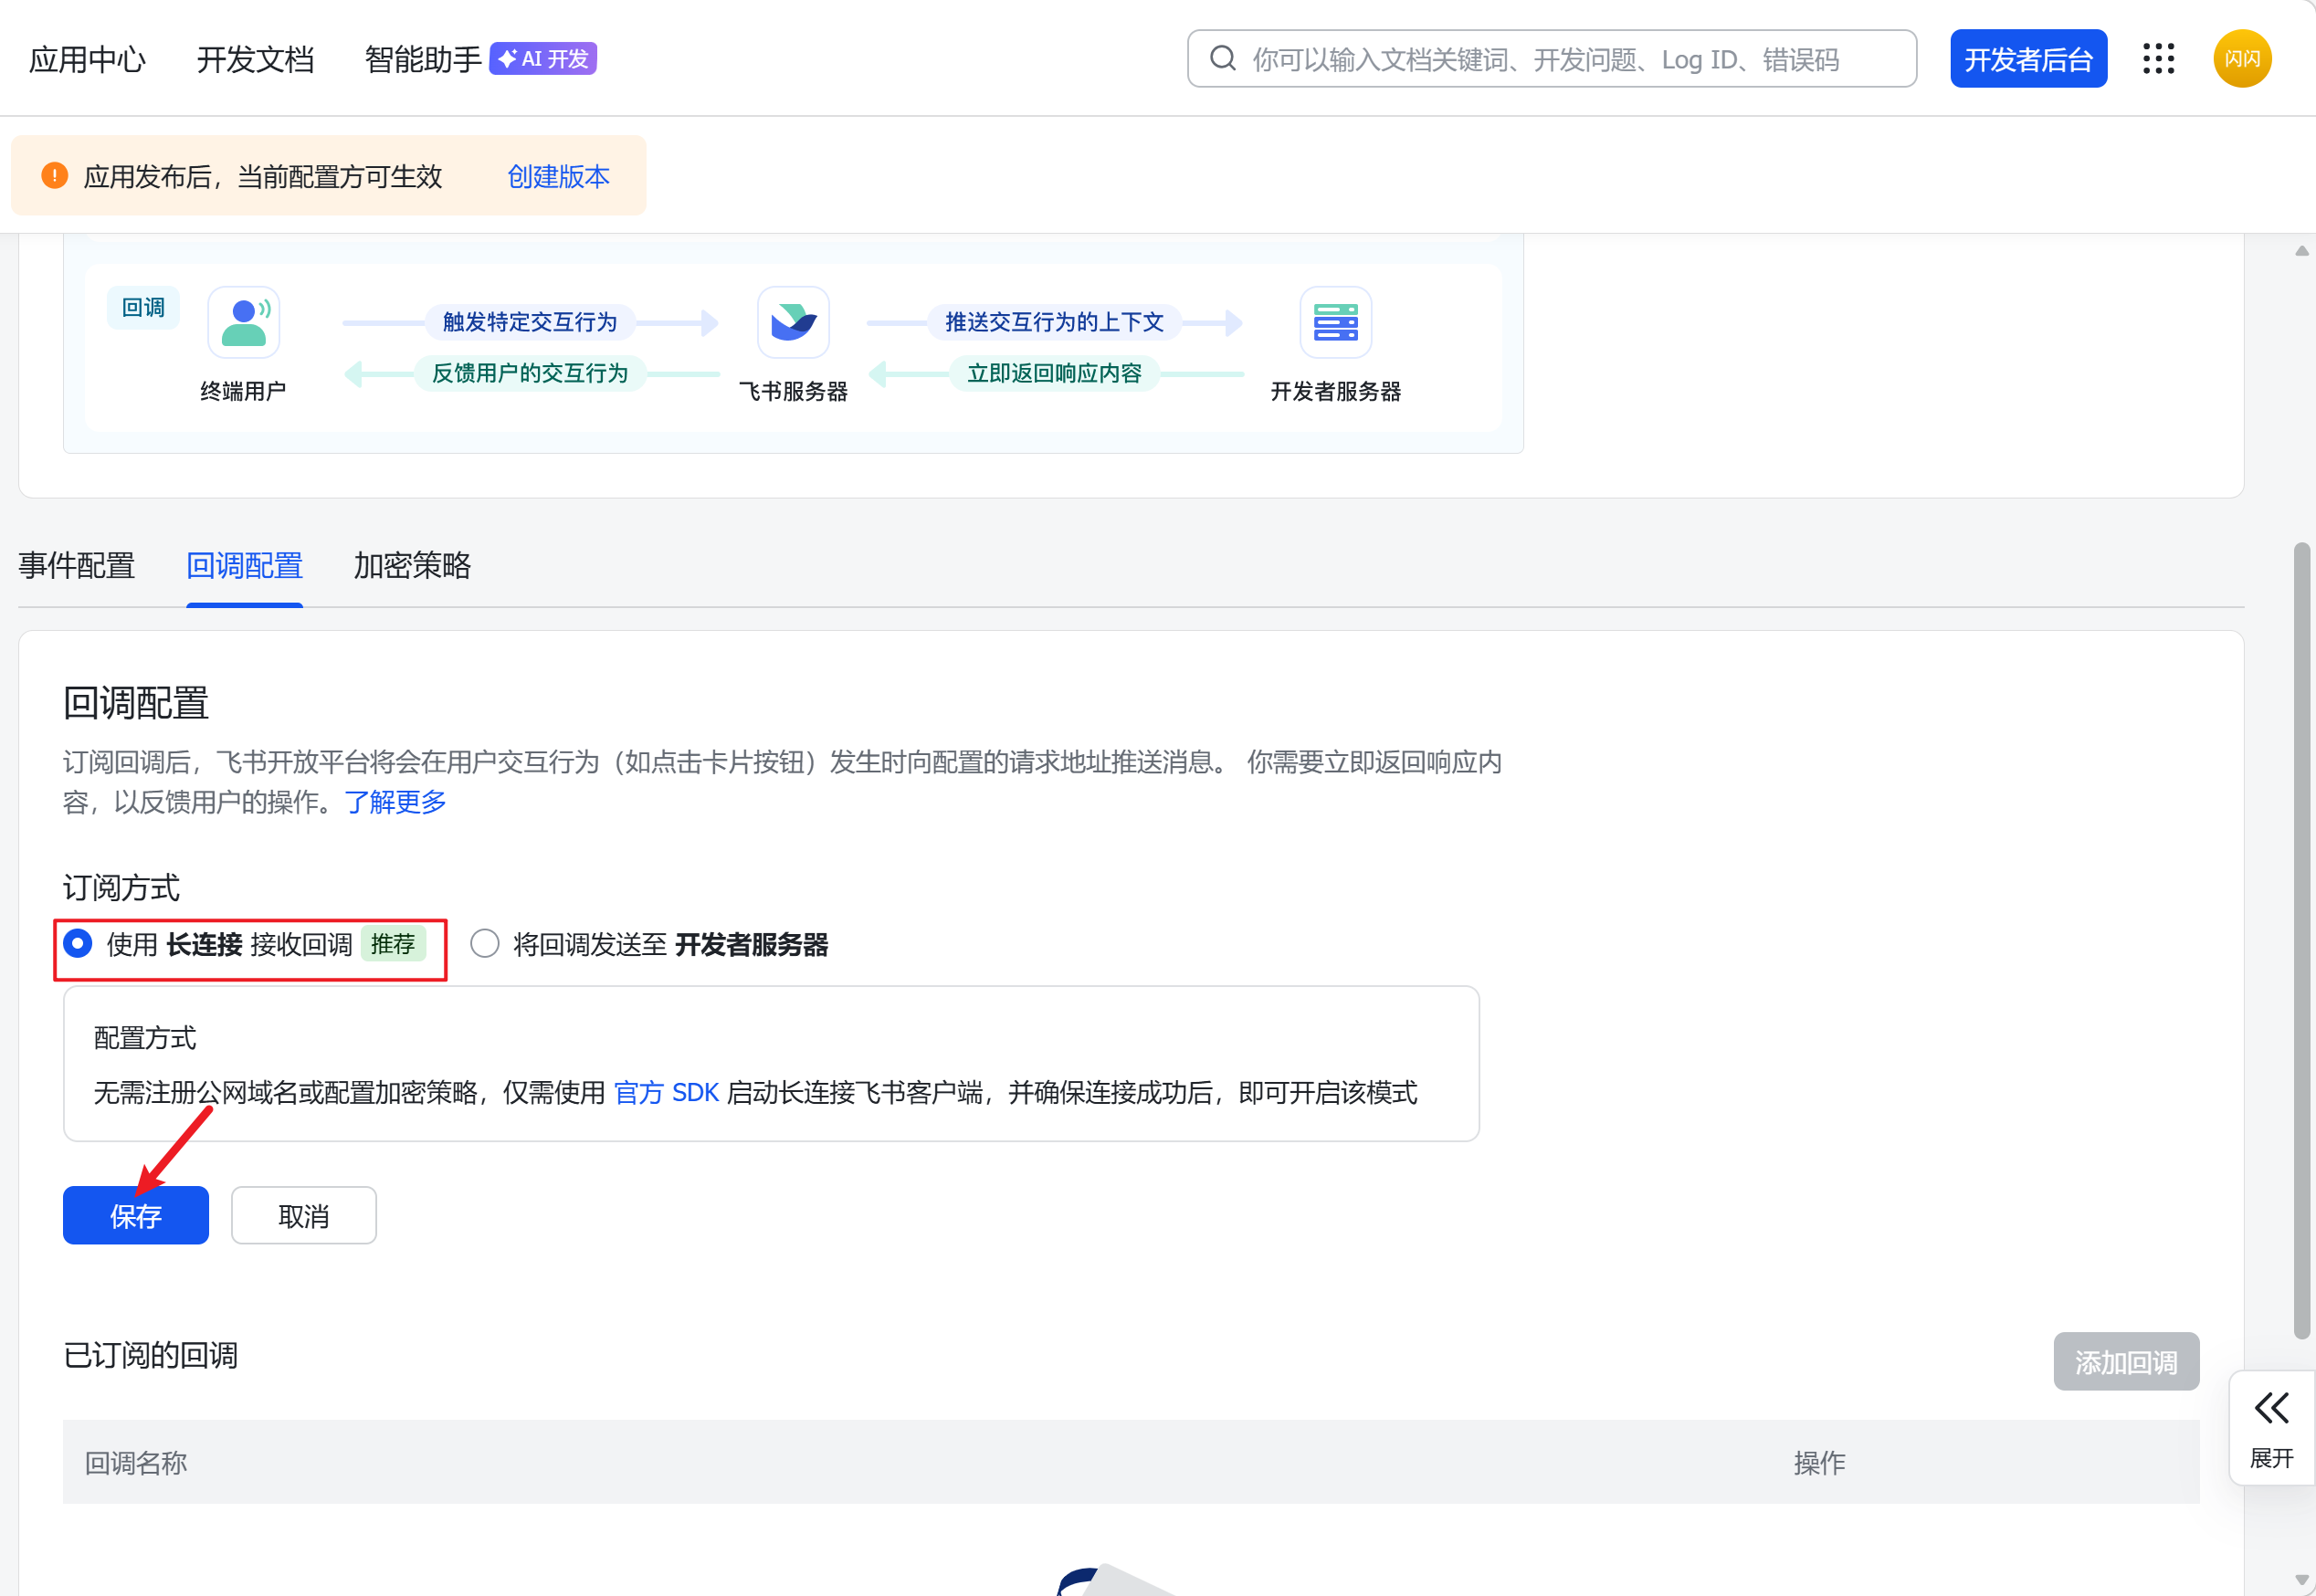Switch to the 事件配置 tab
The image size is (2316, 1596).
pyautogui.click(x=77, y=565)
